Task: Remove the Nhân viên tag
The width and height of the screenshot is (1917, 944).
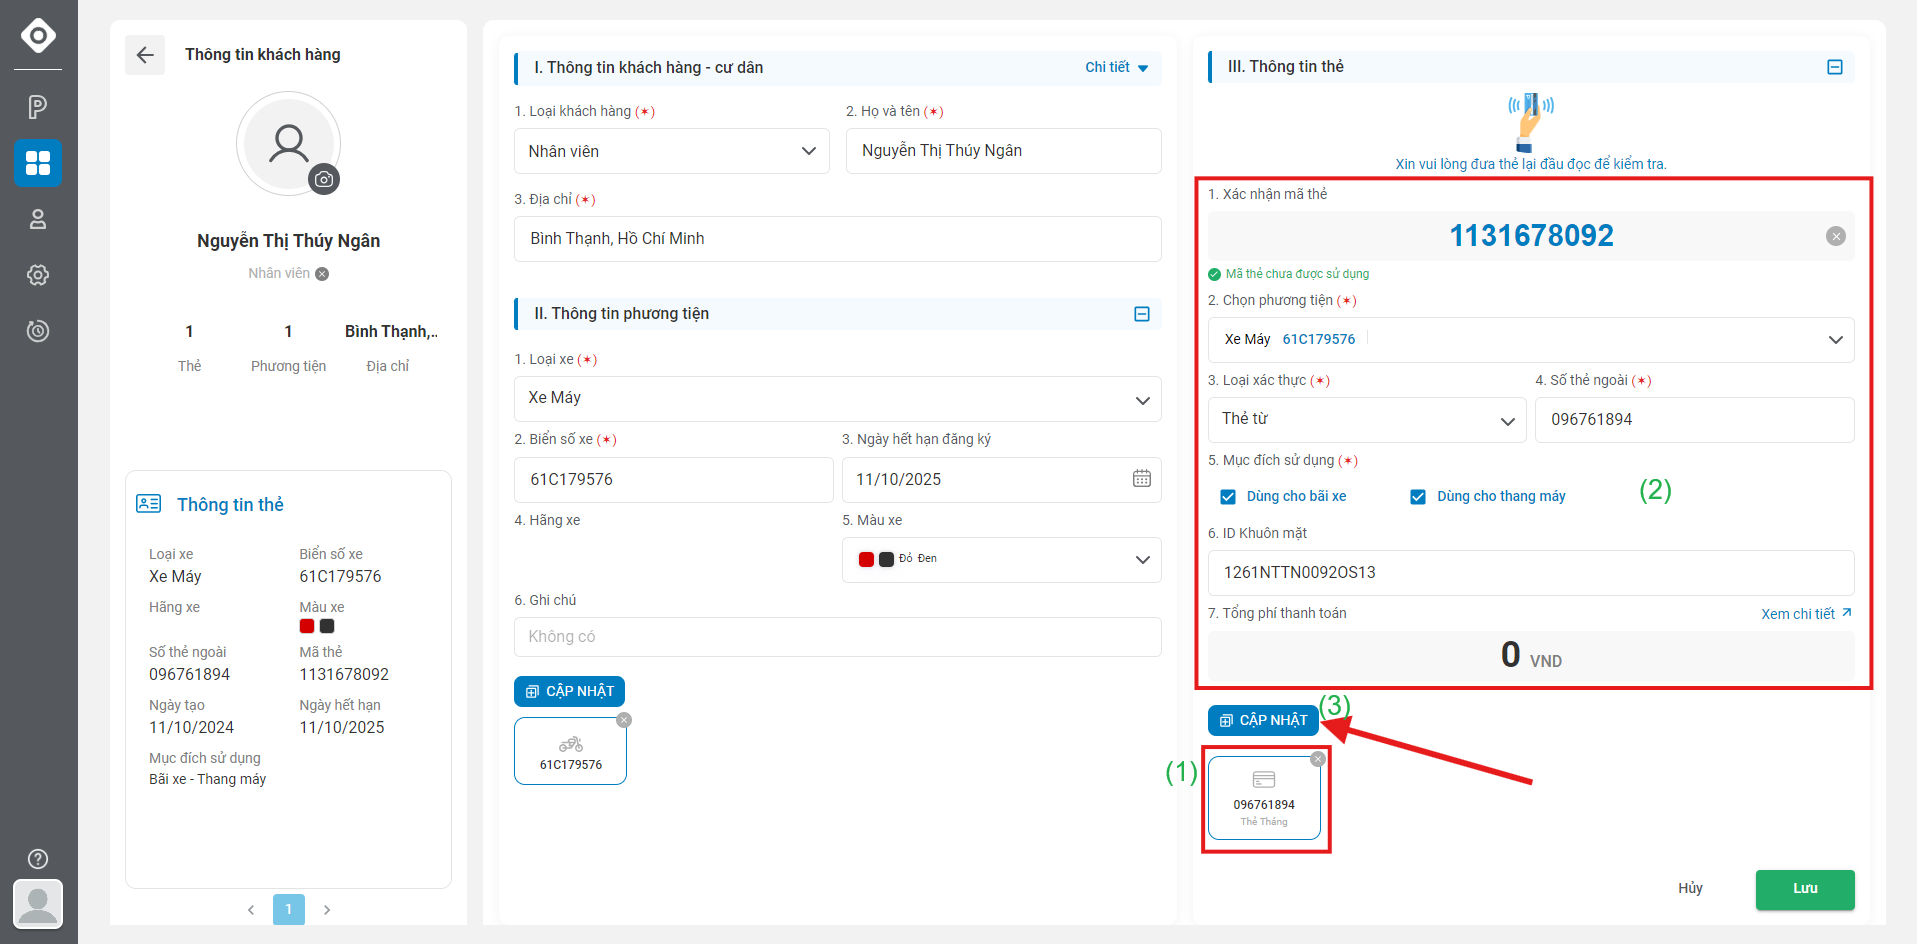Action: coord(322,274)
